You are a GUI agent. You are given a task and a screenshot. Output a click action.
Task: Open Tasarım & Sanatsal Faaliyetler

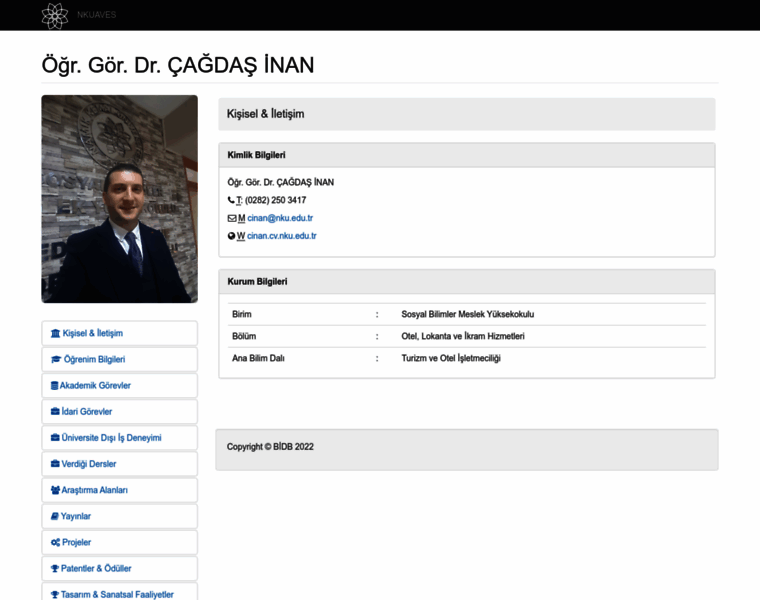point(119,592)
